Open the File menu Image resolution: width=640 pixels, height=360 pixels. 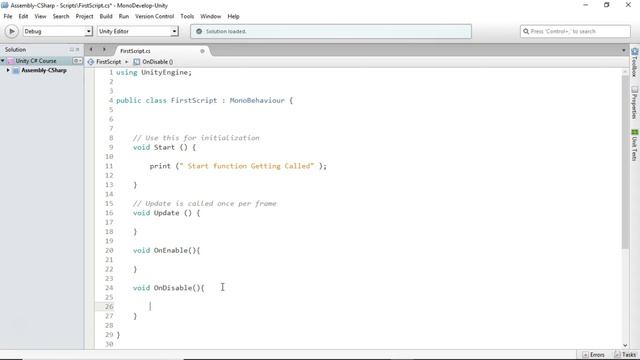[x=8, y=16]
